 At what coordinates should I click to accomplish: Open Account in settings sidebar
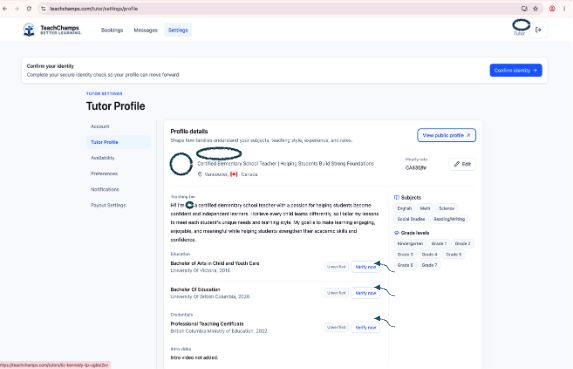(x=100, y=126)
